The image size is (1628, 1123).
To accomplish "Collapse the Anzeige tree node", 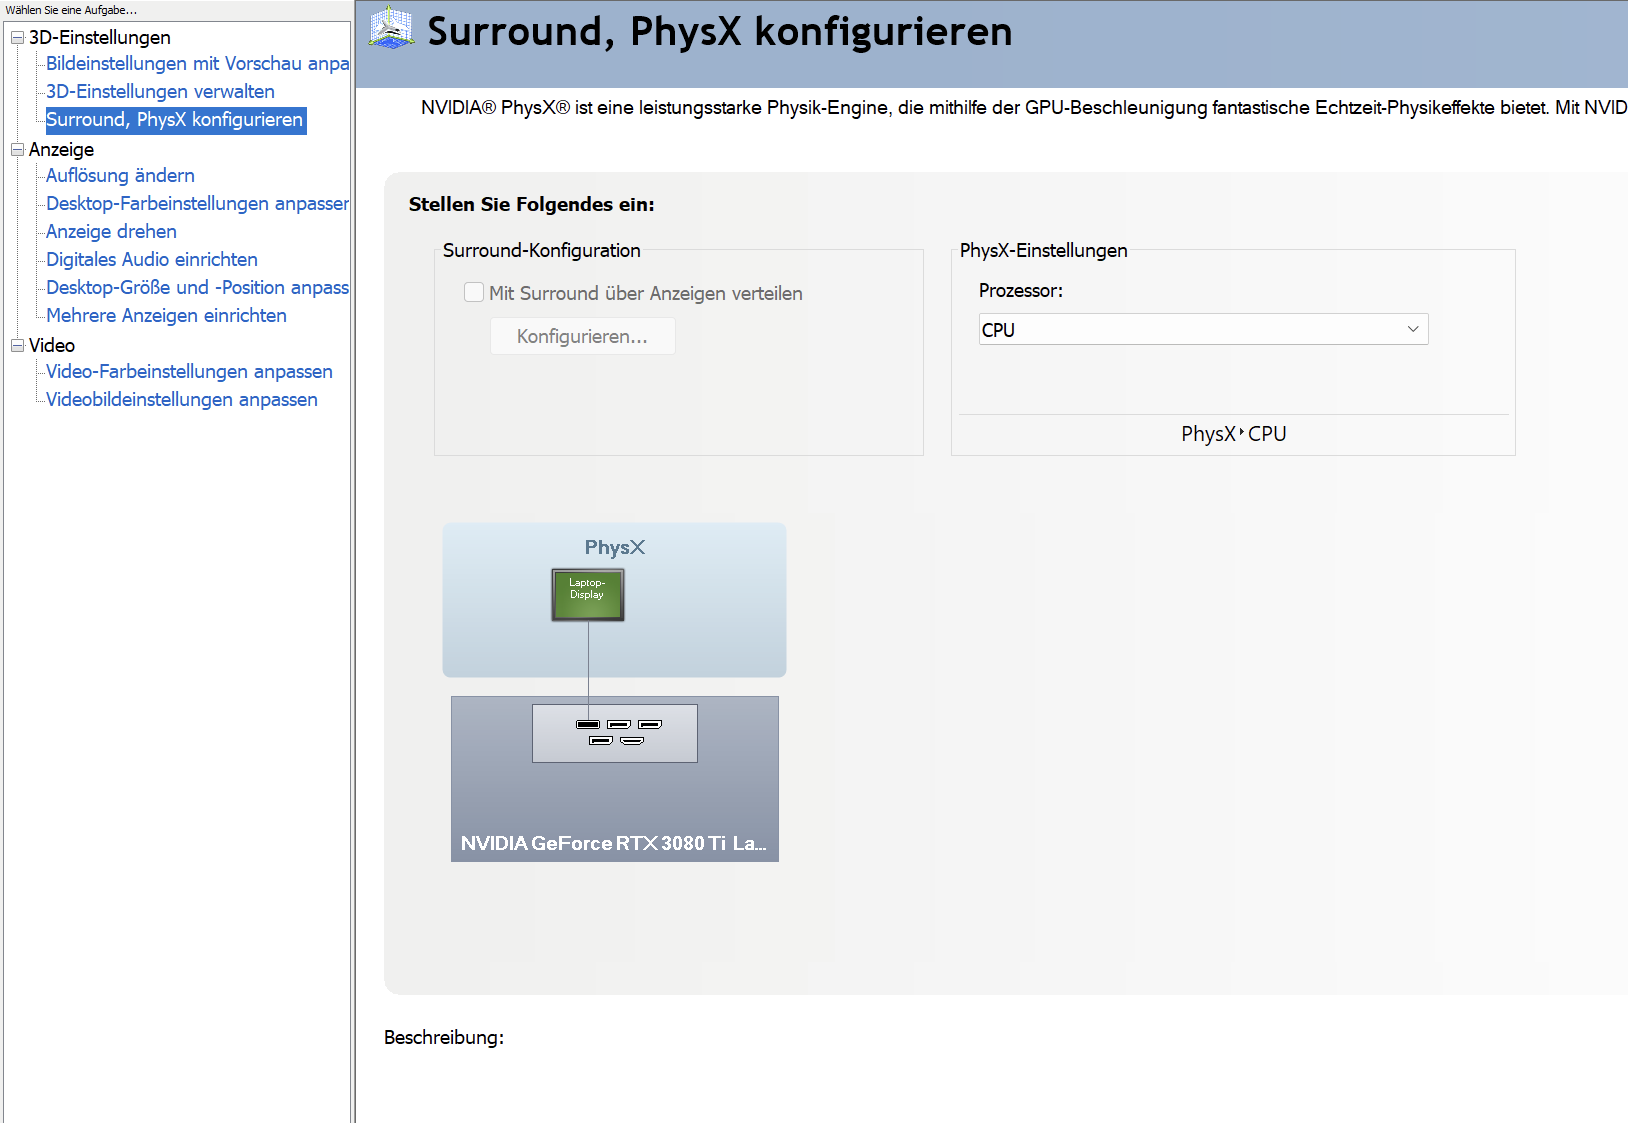I will click(x=17, y=149).
